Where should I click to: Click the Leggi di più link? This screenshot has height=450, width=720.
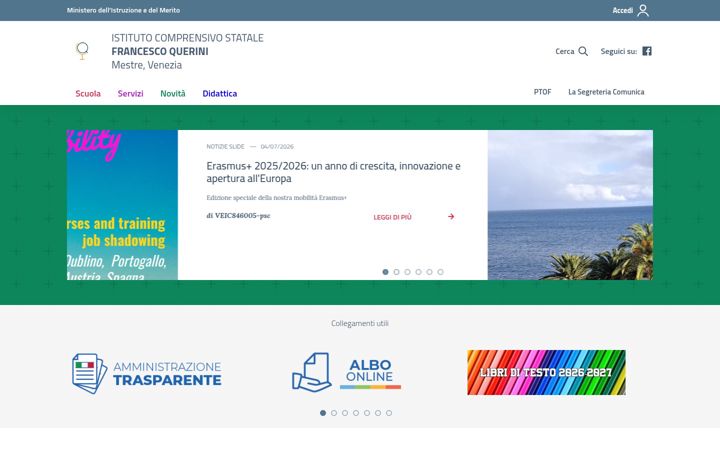pos(393,217)
